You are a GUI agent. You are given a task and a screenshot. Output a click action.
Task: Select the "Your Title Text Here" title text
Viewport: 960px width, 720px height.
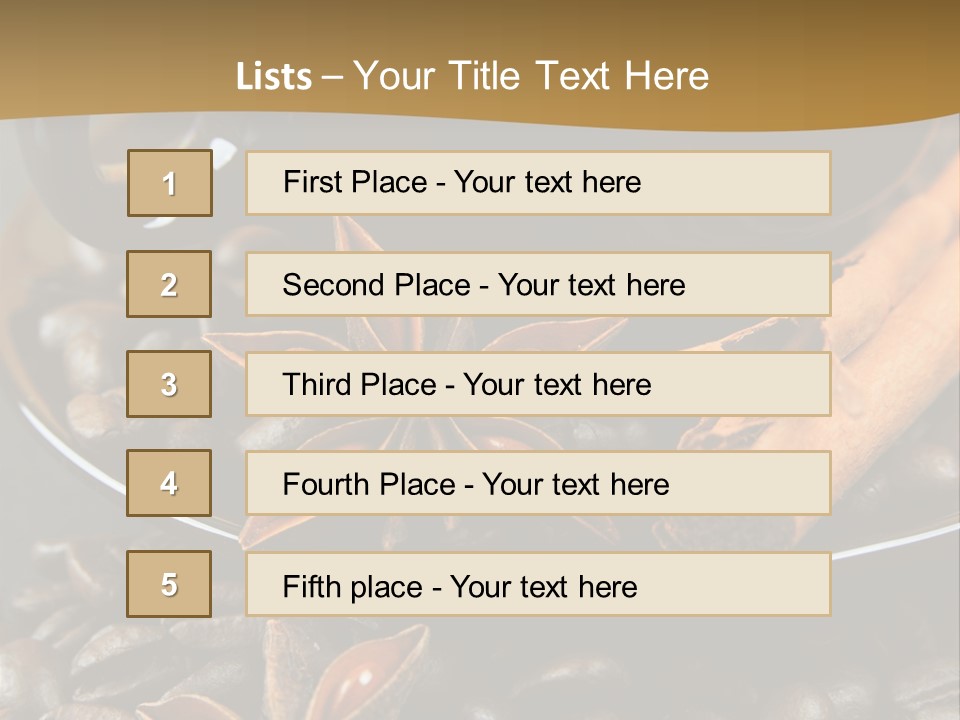tap(531, 76)
